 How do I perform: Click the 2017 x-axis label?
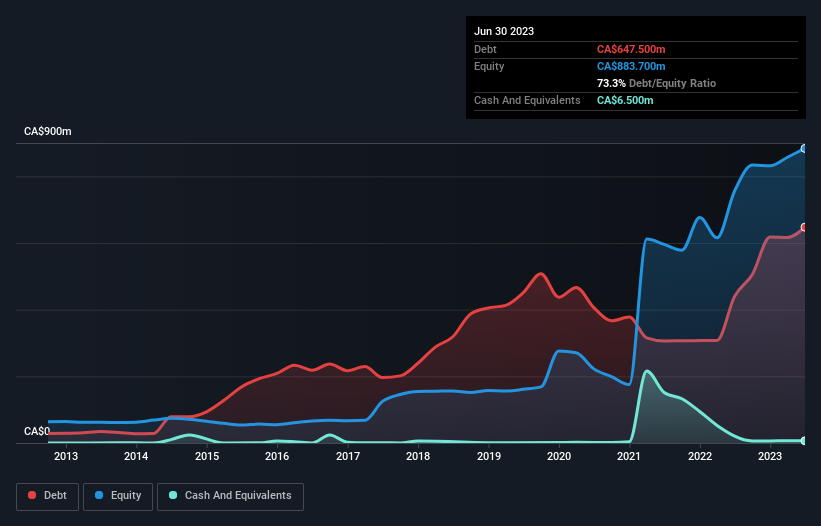pyautogui.click(x=348, y=456)
